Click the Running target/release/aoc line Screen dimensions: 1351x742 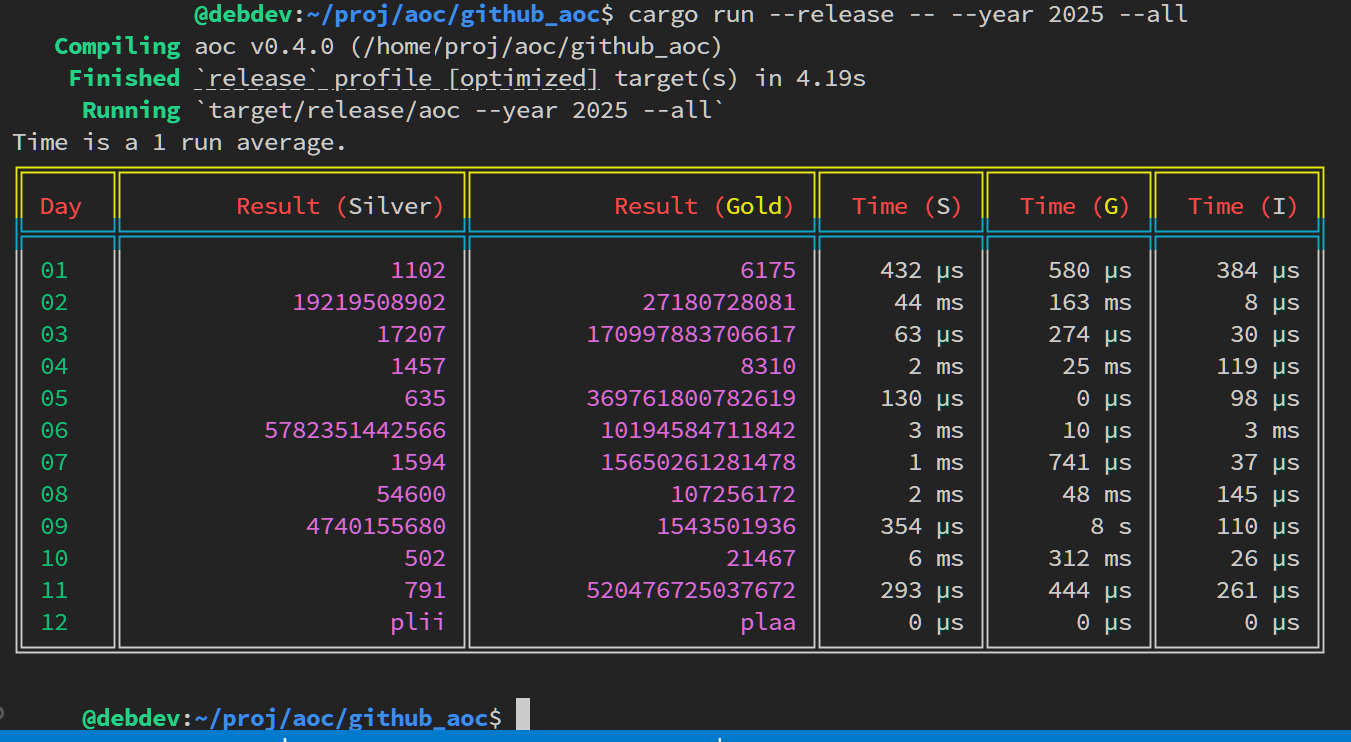pos(400,110)
